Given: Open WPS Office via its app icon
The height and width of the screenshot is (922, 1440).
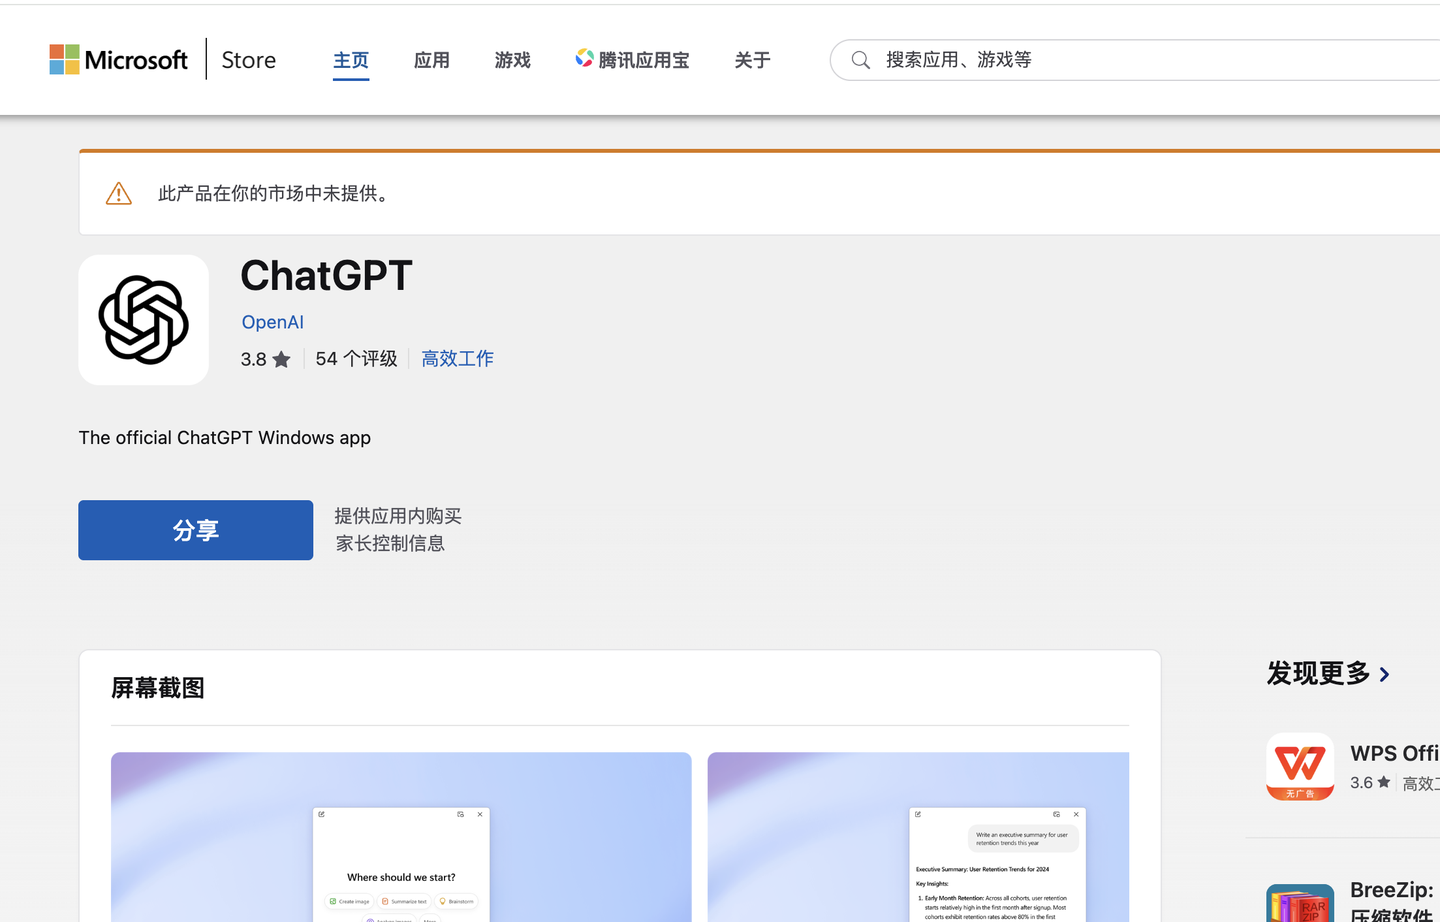Looking at the screenshot, I should (1299, 766).
